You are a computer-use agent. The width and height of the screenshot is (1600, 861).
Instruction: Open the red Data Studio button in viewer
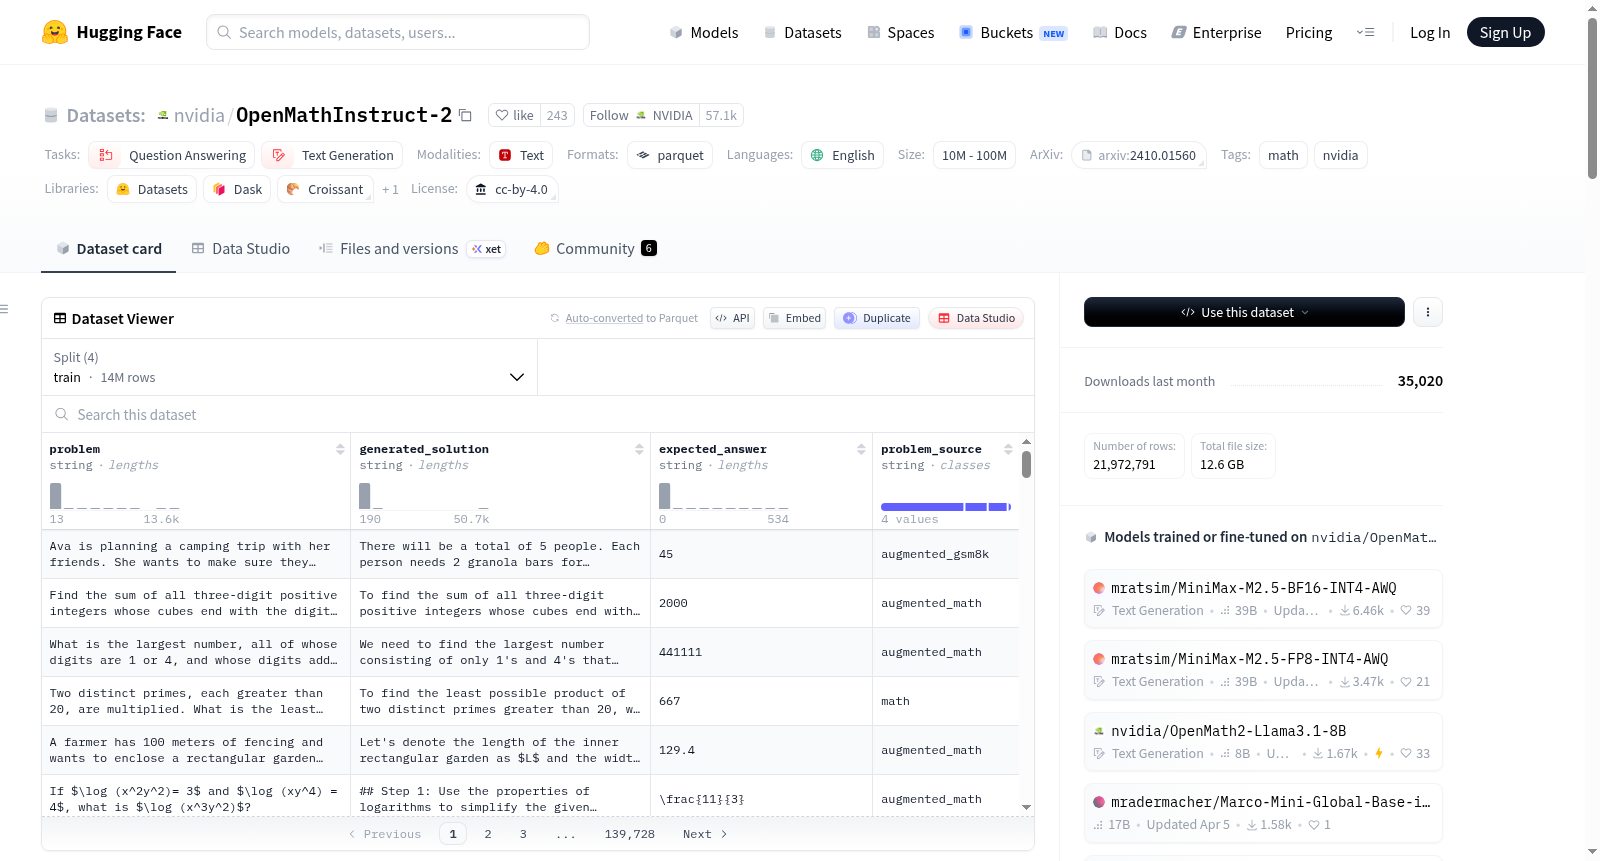tap(976, 318)
